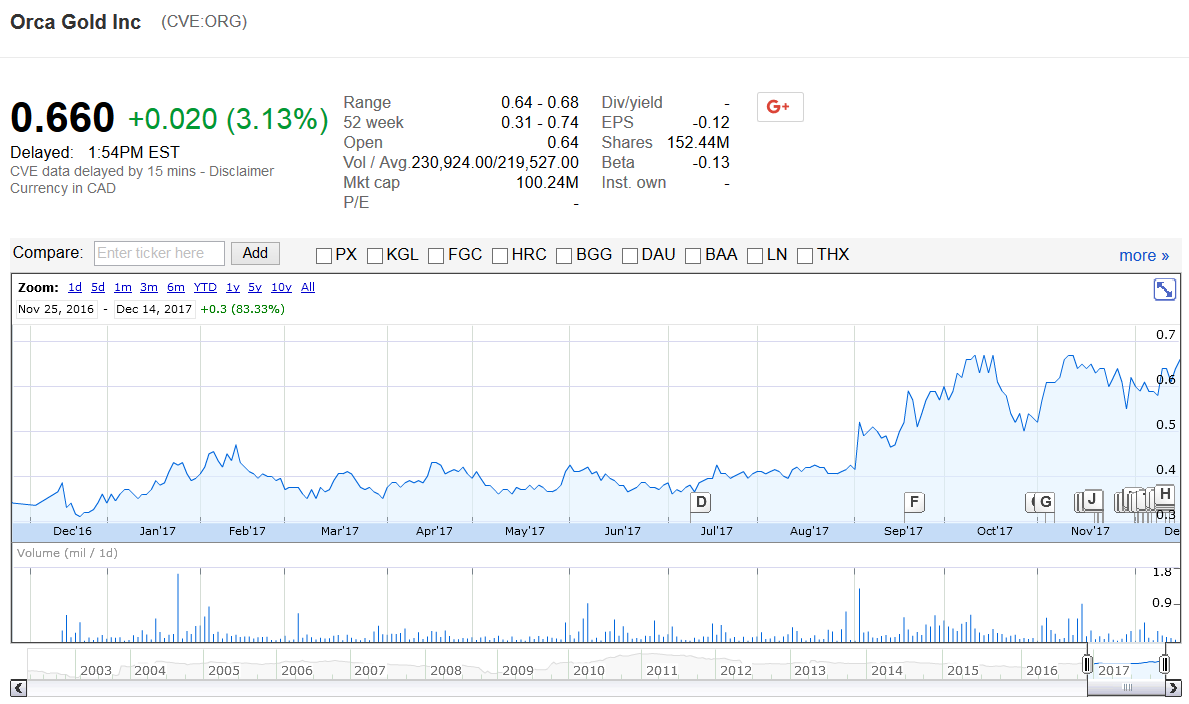Screen dimensions: 1189x704
Task: Set chart zoom to 1y
Action: (233, 288)
